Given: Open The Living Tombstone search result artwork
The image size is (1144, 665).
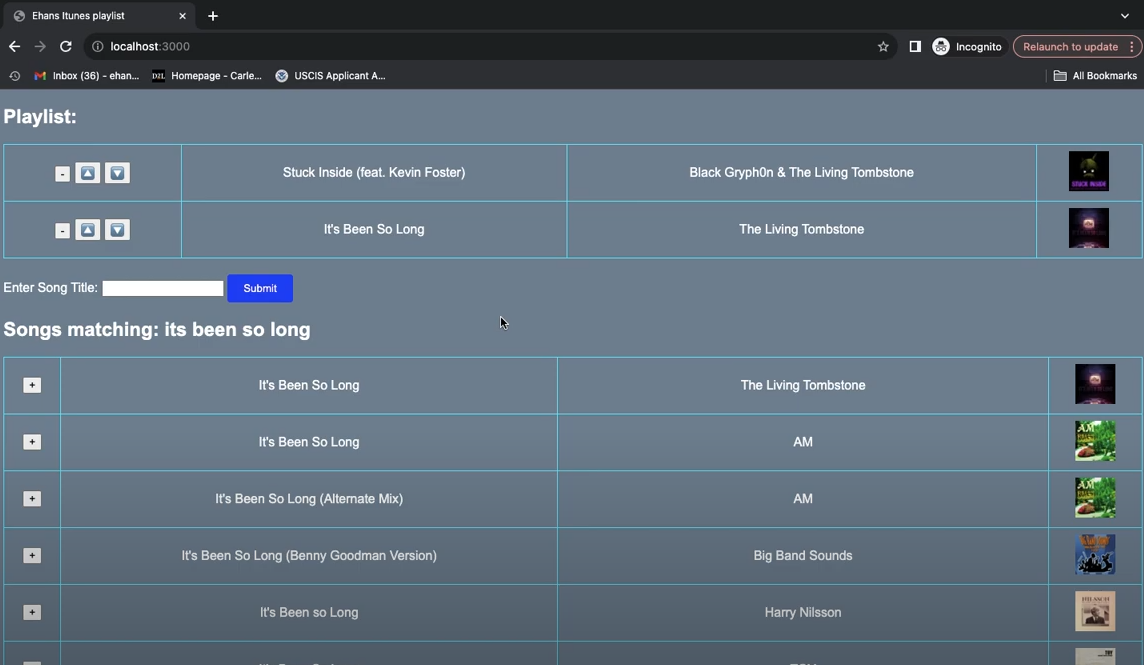Looking at the screenshot, I should coord(1095,385).
